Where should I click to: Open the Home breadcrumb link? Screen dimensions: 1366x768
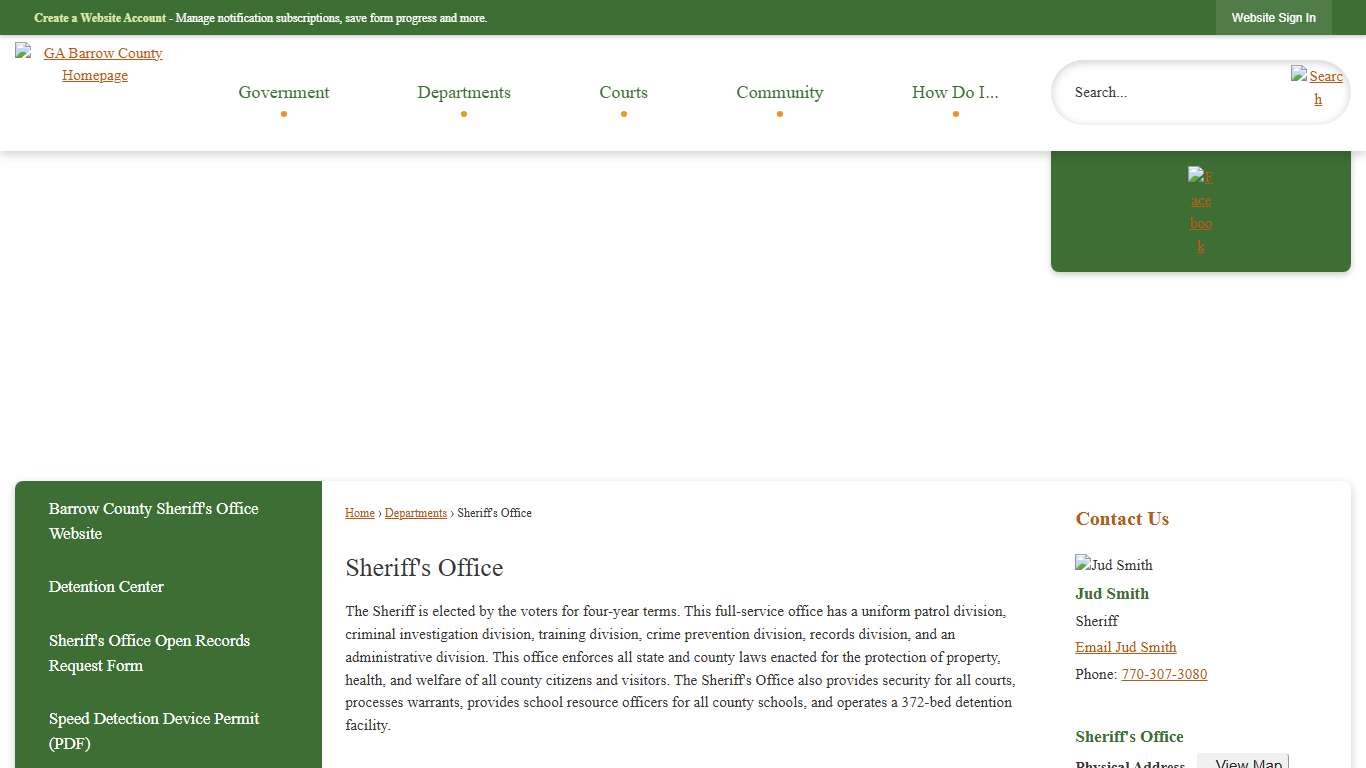359,513
